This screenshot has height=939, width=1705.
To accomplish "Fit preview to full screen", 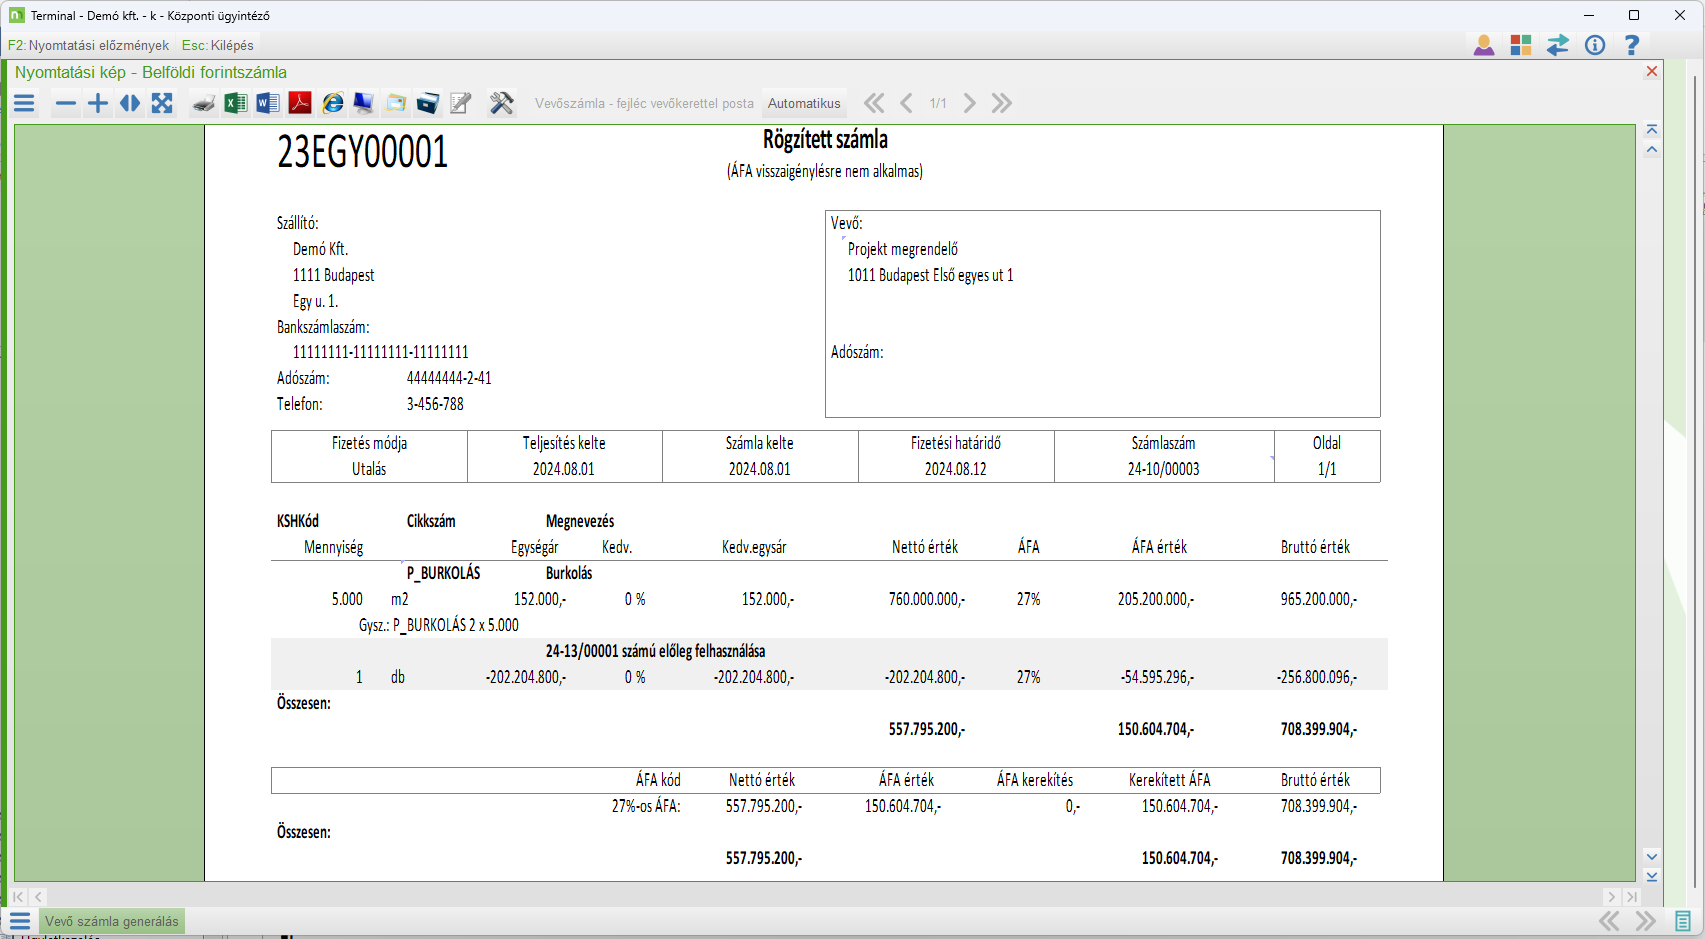I will (162, 103).
